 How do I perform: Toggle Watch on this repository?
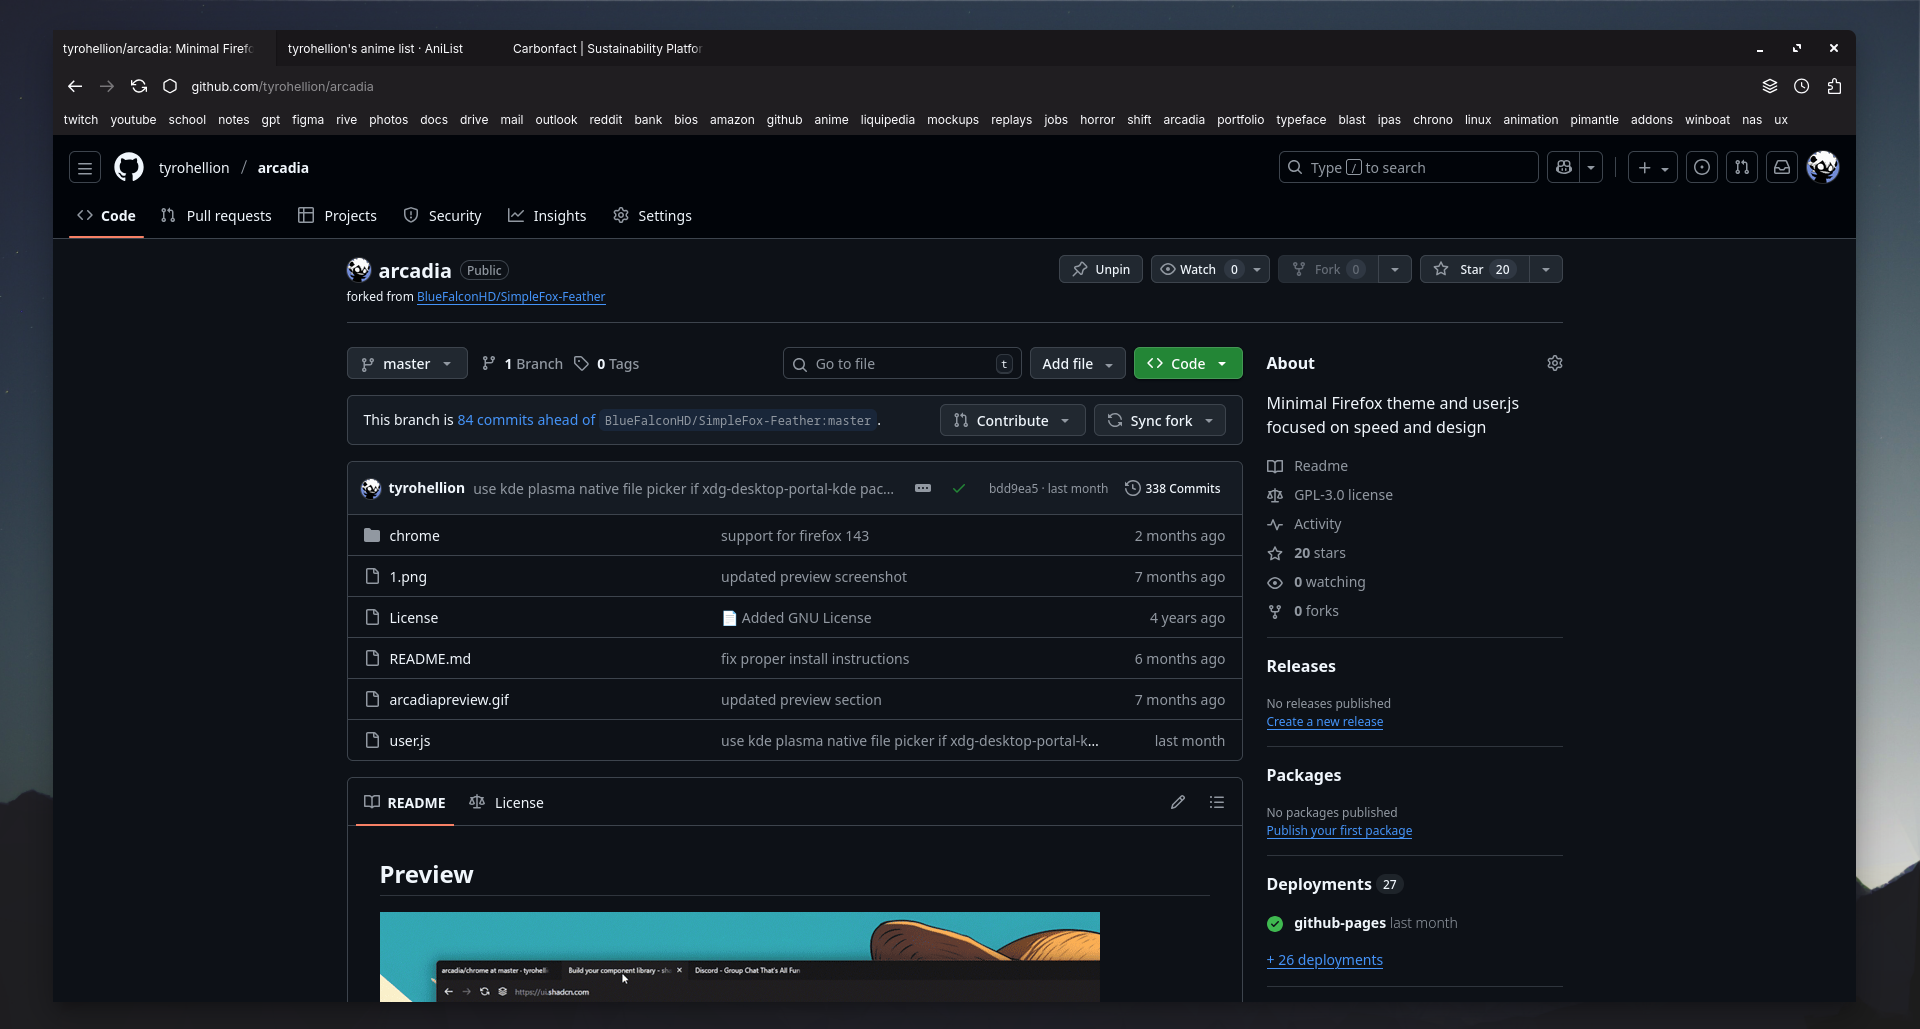(x=1197, y=269)
